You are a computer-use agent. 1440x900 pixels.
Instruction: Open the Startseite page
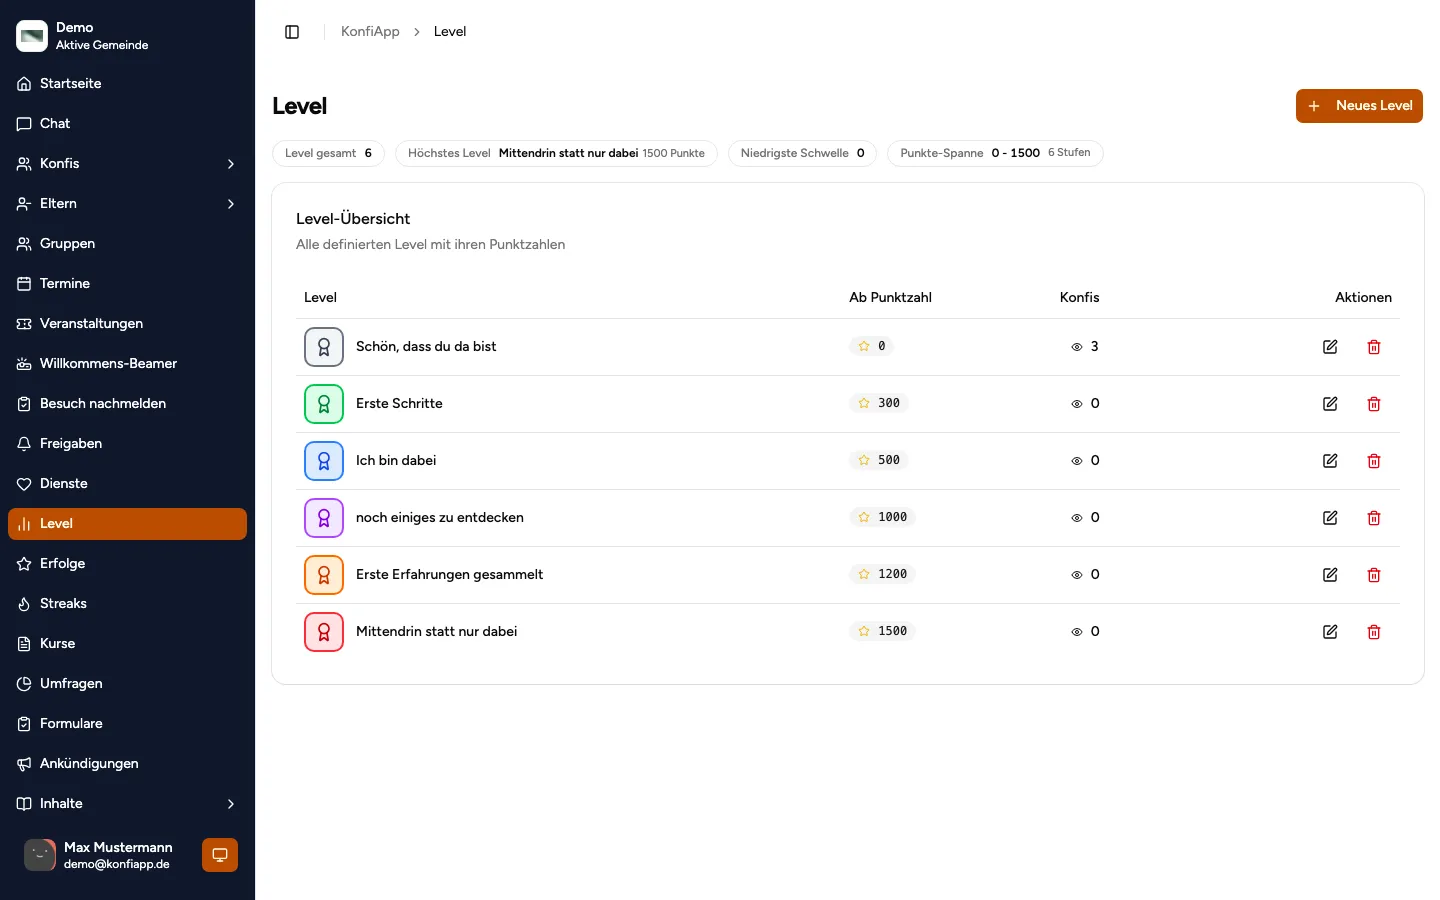[127, 84]
